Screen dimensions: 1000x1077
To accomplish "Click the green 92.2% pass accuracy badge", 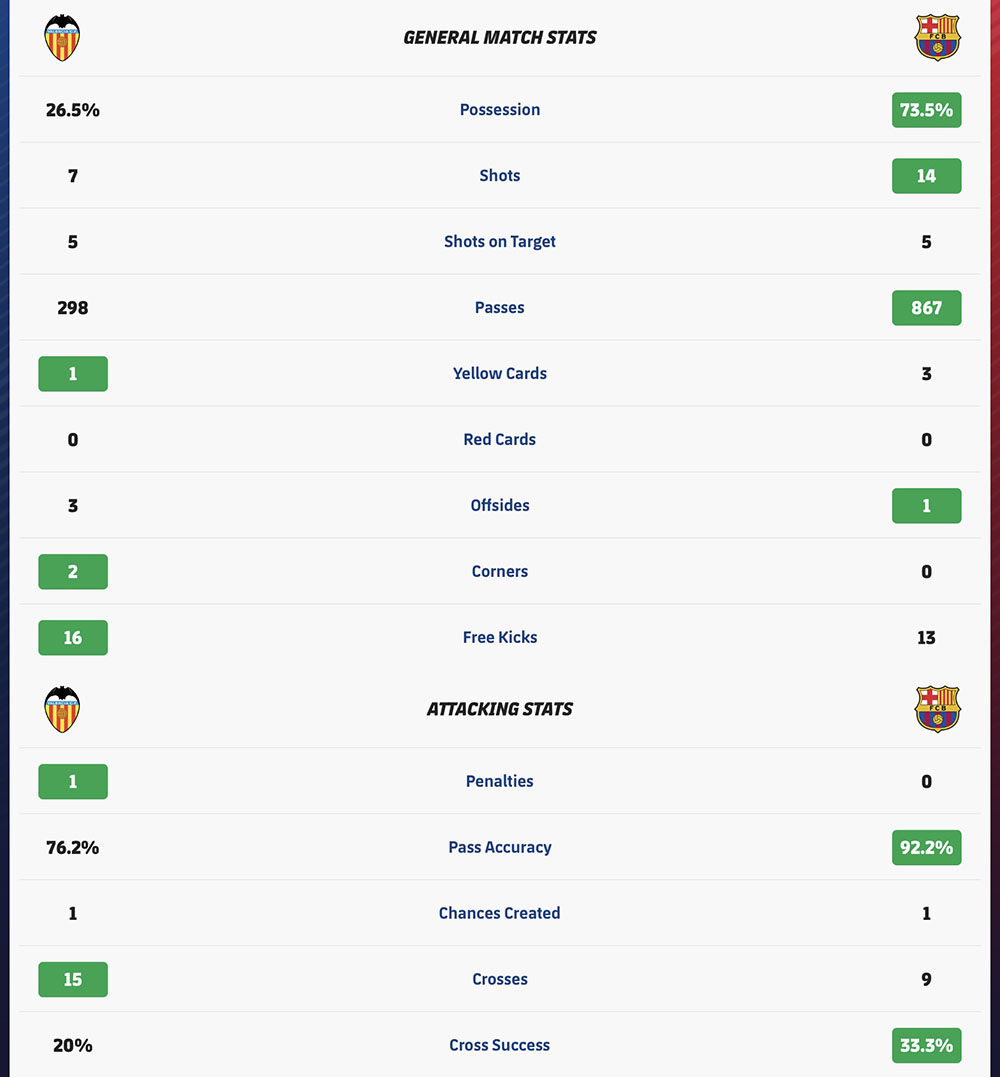I will pos(927,848).
